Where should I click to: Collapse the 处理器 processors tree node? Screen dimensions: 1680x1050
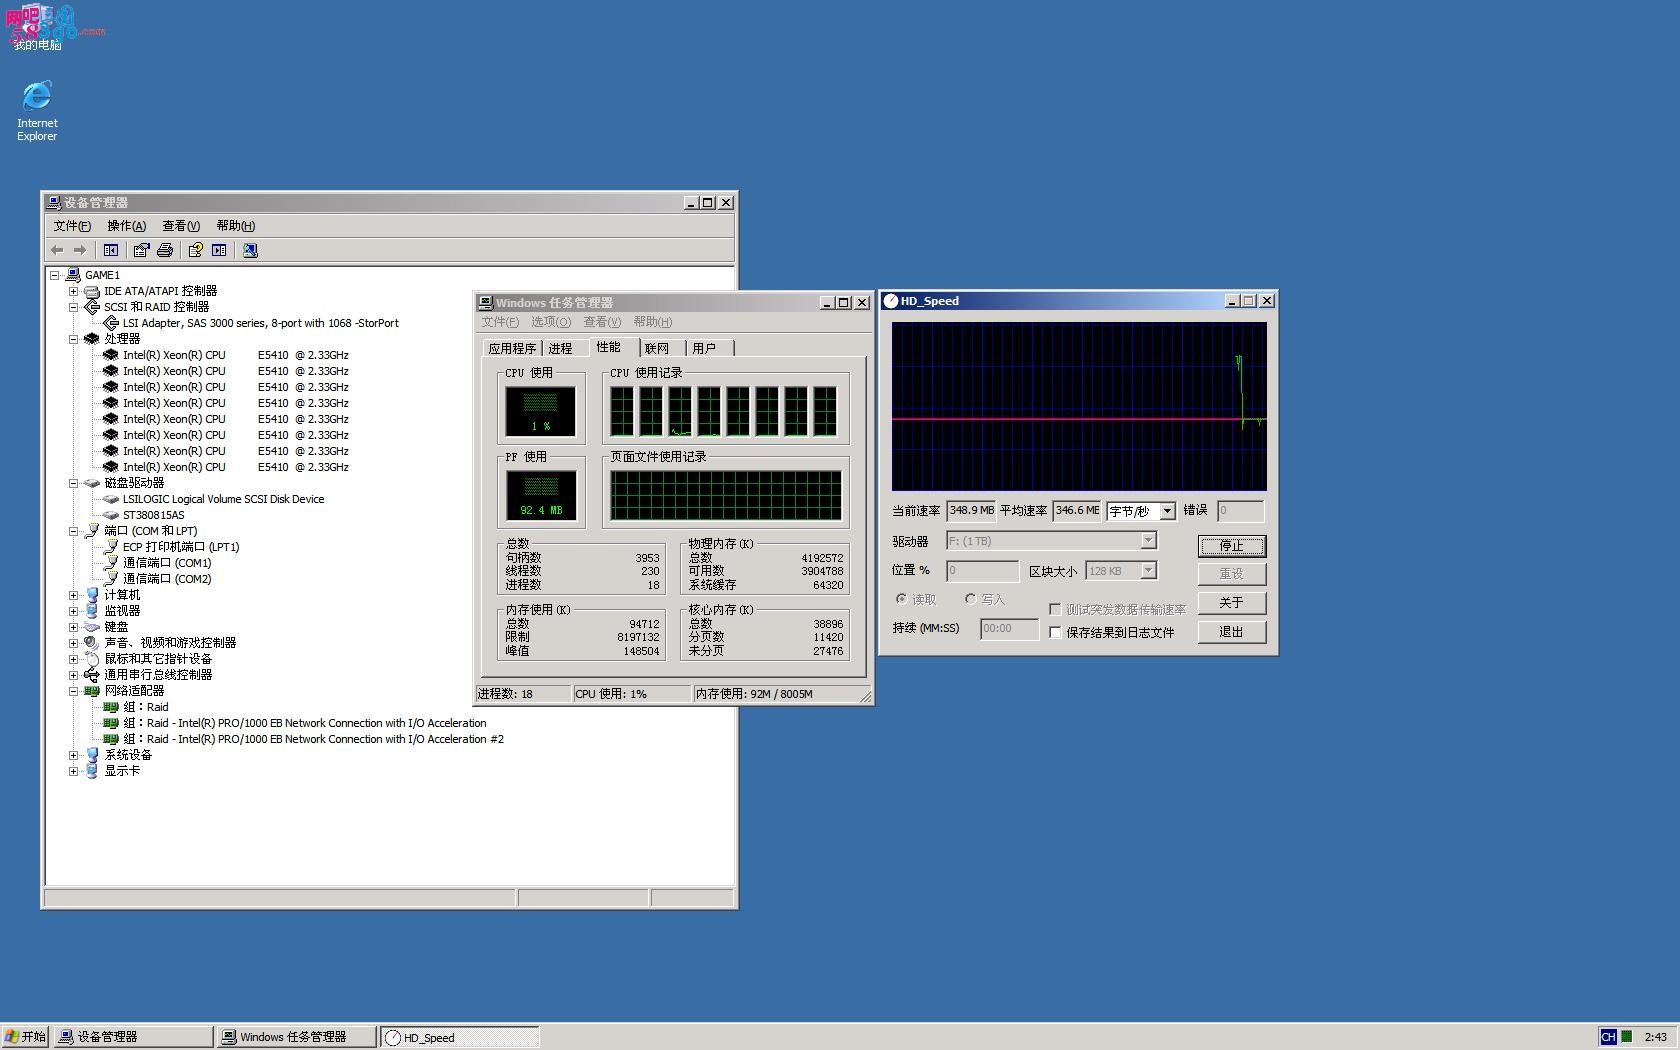tap(73, 339)
